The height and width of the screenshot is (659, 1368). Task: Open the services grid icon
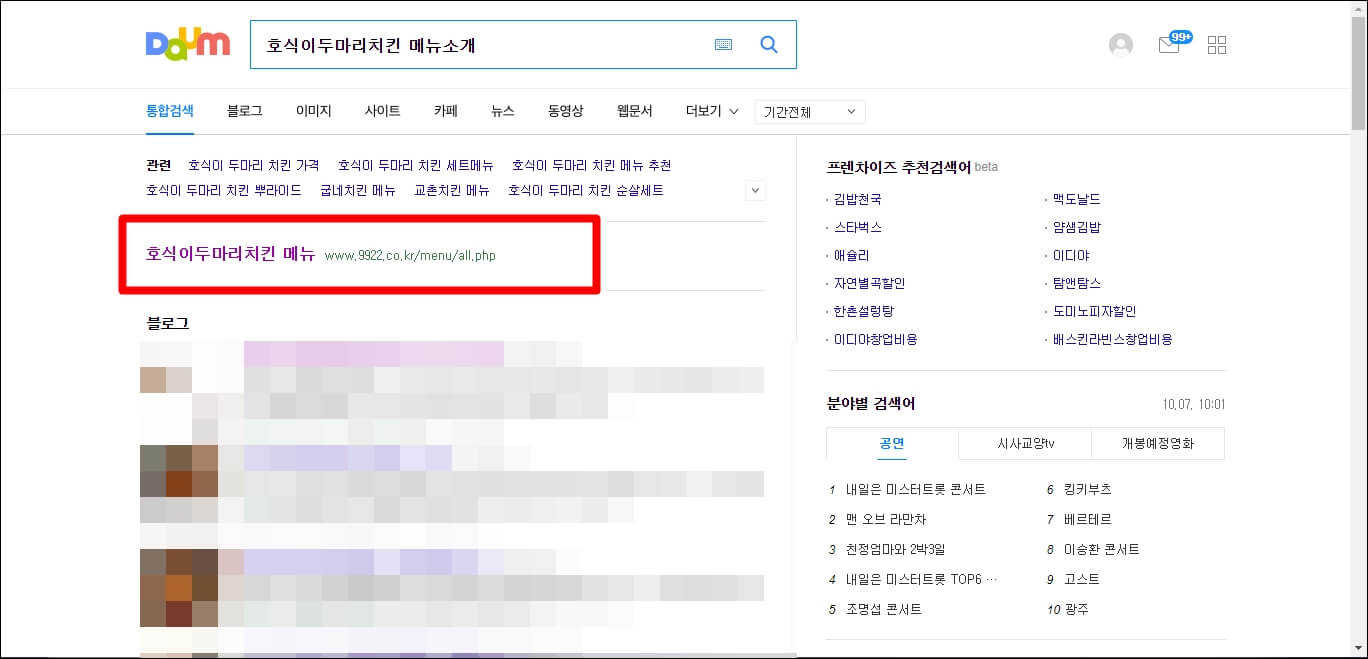(1217, 45)
